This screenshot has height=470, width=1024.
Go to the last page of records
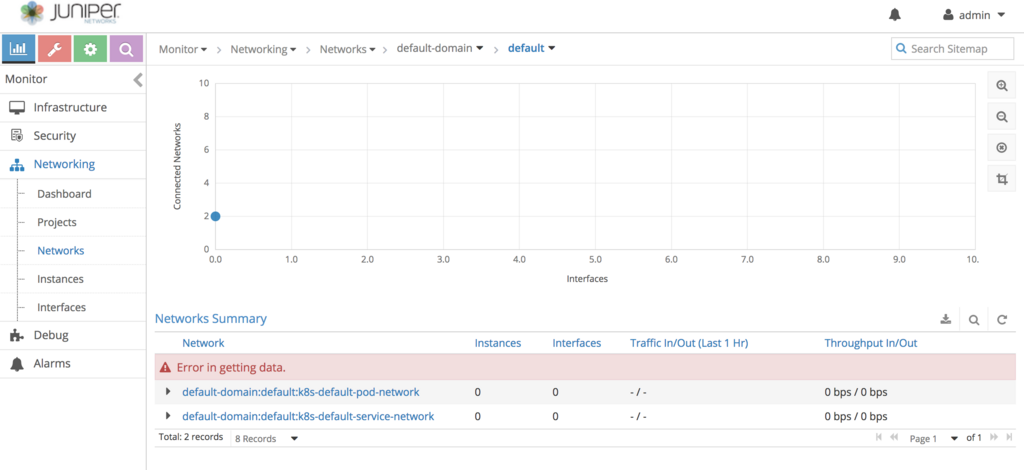1010,437
